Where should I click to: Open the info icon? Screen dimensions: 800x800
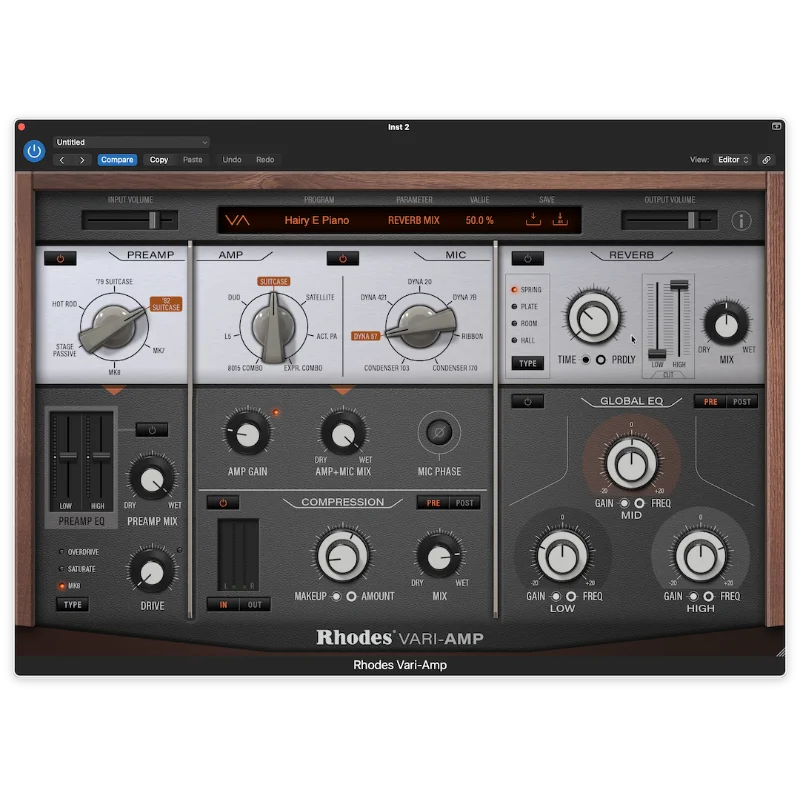[x=741, y=220]
